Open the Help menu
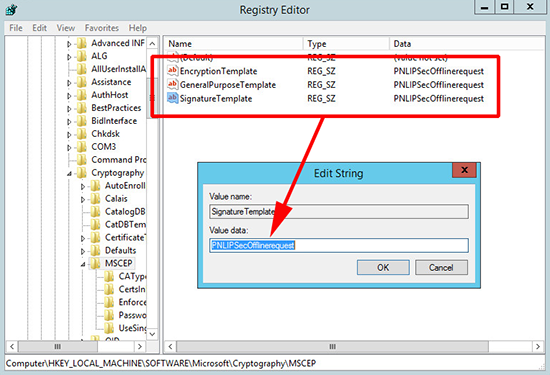 tap(138, 28)
